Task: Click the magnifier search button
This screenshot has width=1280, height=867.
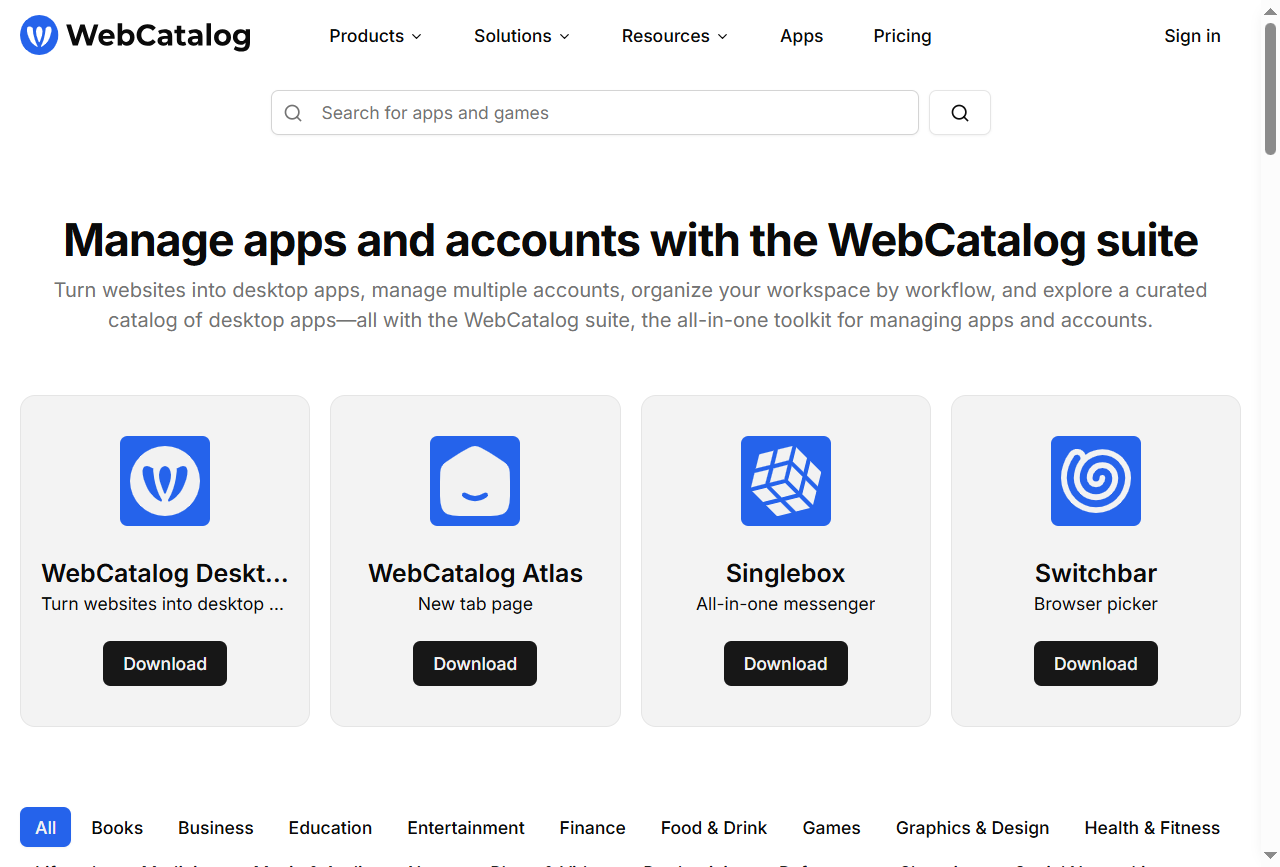Action: [959, 113]
